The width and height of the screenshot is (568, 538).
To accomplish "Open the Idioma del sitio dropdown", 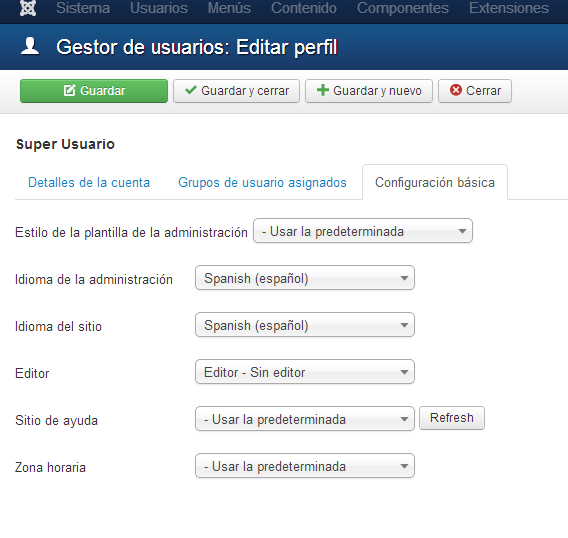I will [305, 325].
